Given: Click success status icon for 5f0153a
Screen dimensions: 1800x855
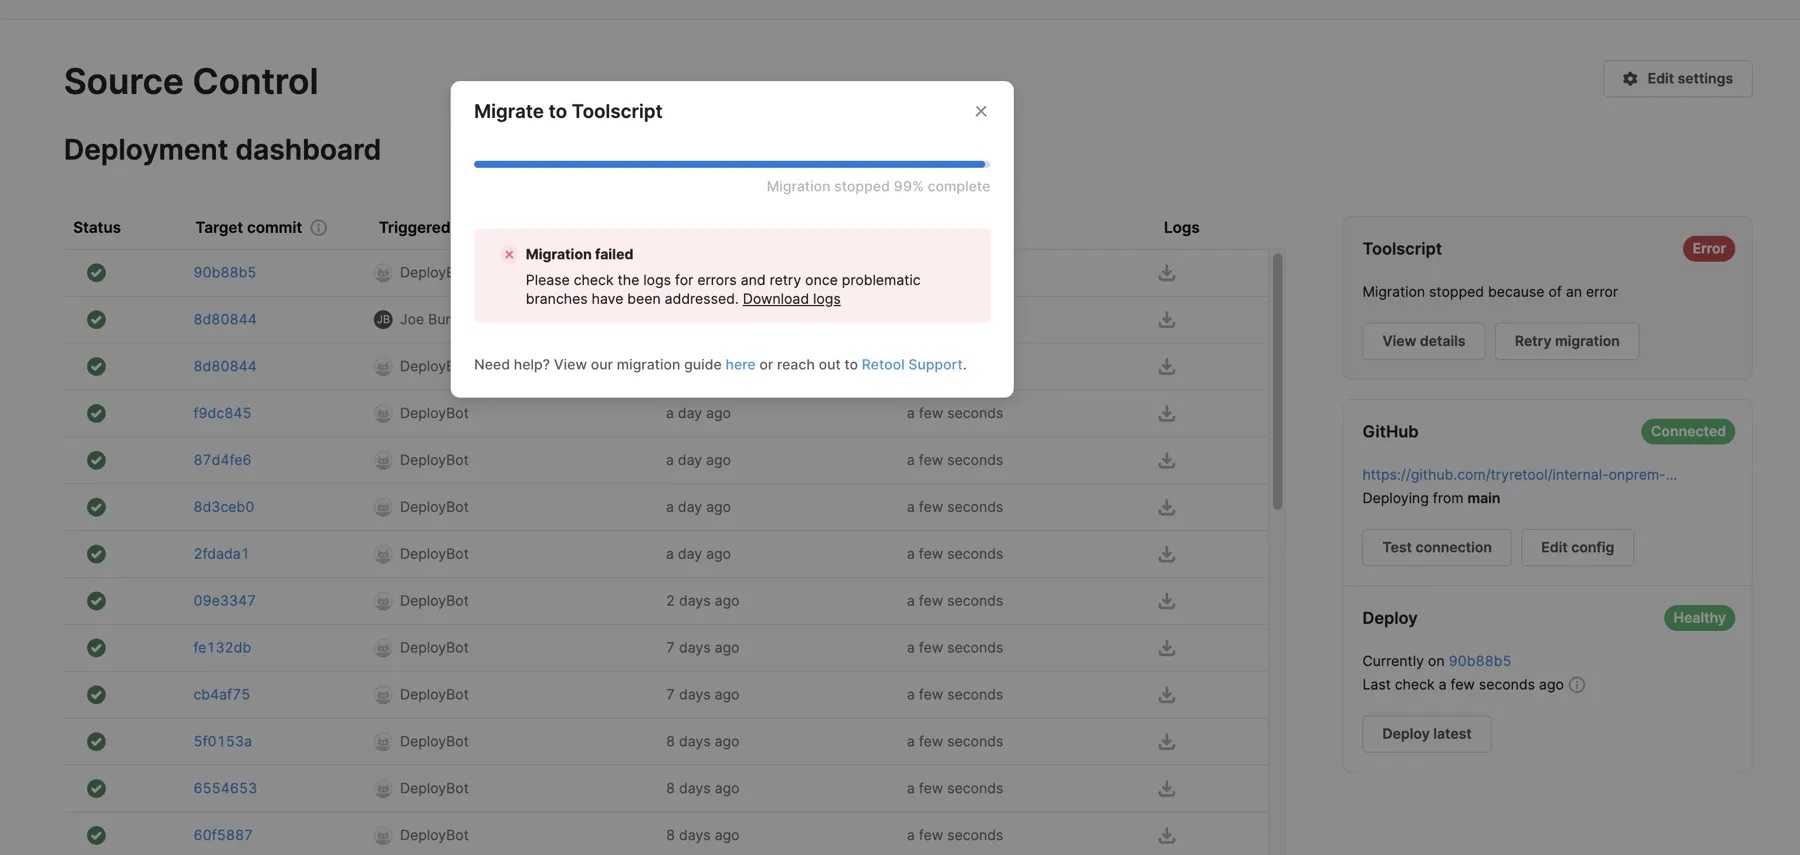Looking at the screenshot, I should click(x=96, y=741).
